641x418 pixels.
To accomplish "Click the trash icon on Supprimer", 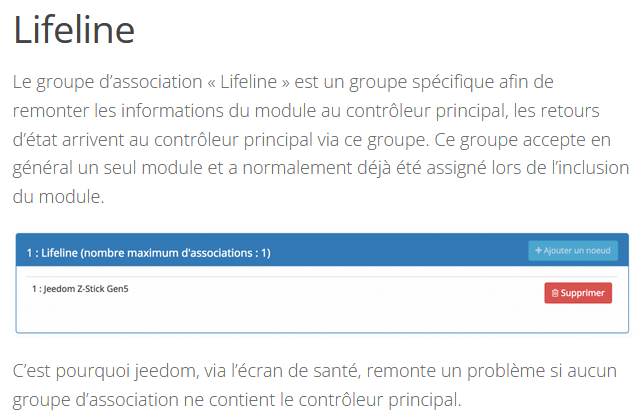I will (554, 293).
